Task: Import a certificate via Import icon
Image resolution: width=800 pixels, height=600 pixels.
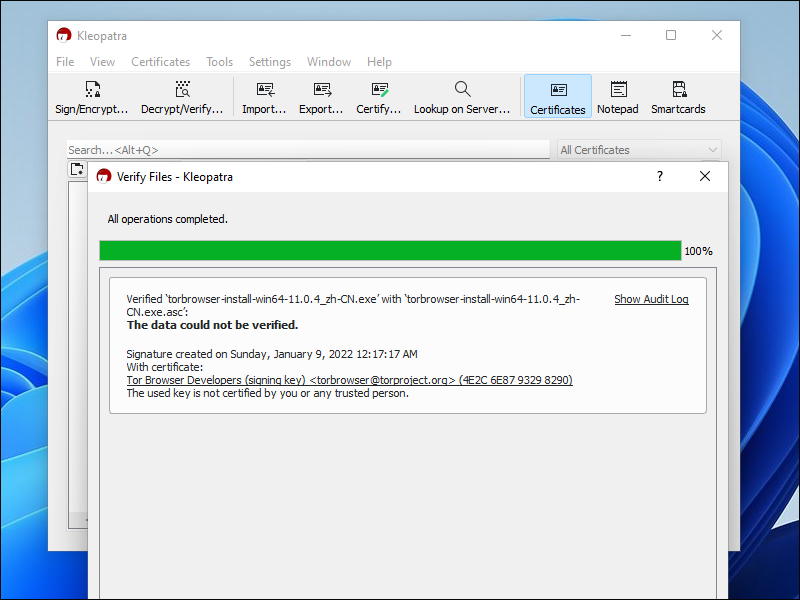Action: pyautogui.click(x=264, y=97)
